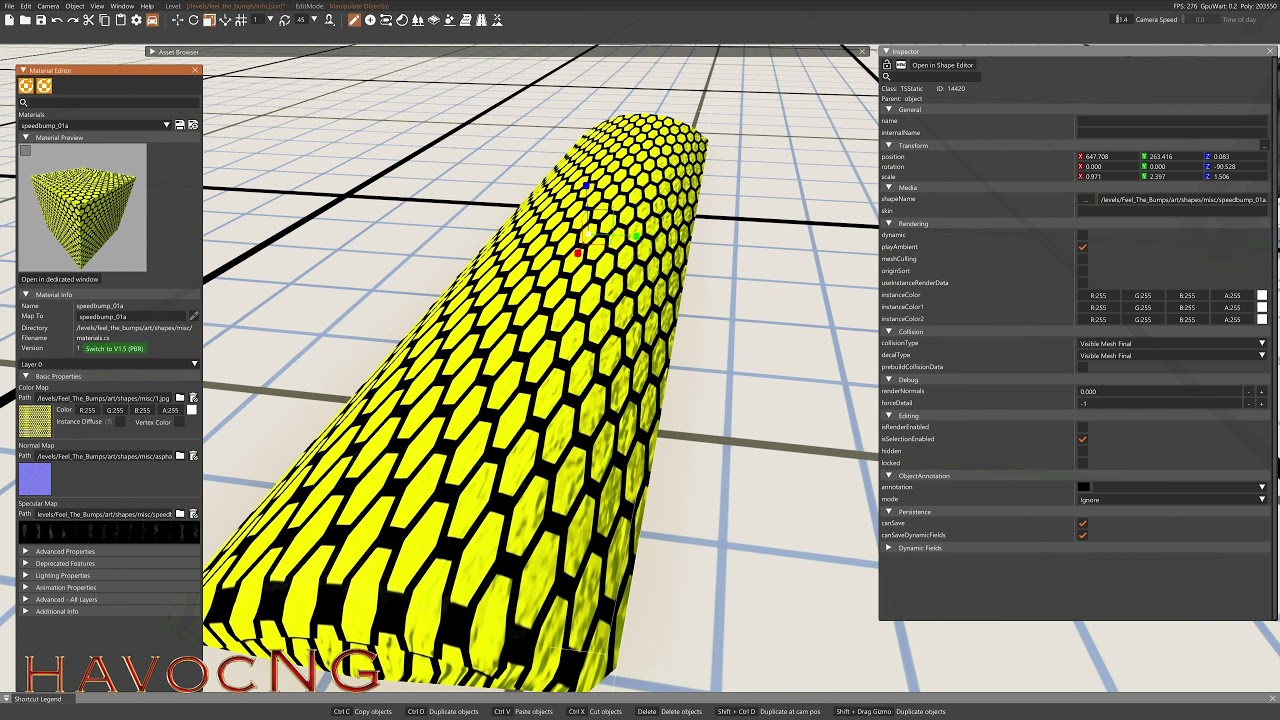
Task: Open the annotation mode dropdown
Action: [x=1172, y=499]
